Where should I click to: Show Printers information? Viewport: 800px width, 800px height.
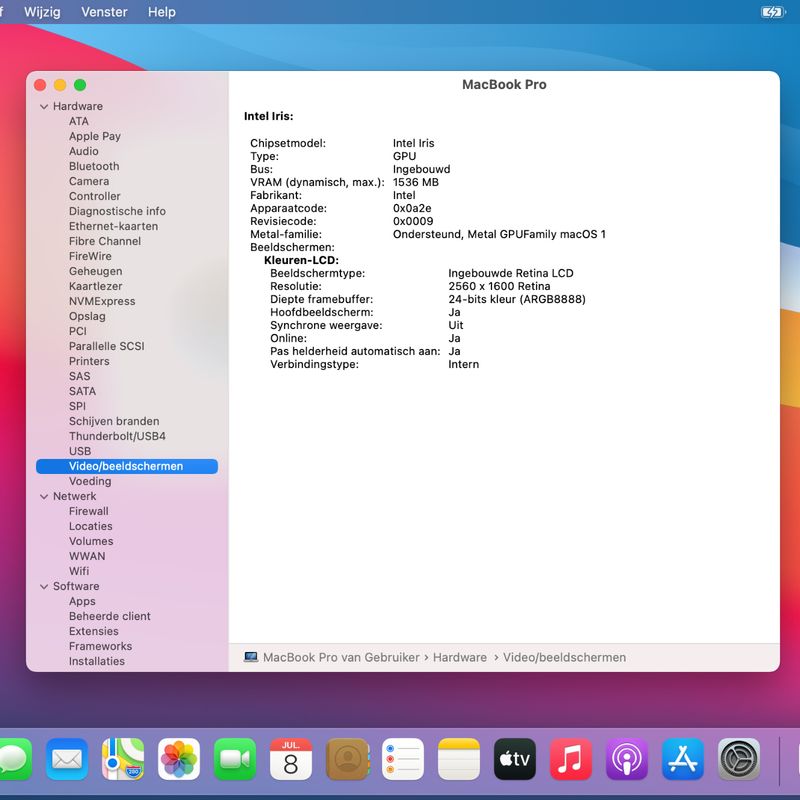(x=89, y=361)
